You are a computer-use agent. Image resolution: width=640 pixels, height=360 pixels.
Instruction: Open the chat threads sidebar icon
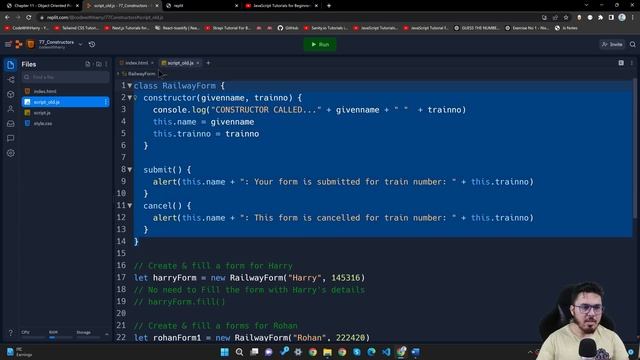11,138
